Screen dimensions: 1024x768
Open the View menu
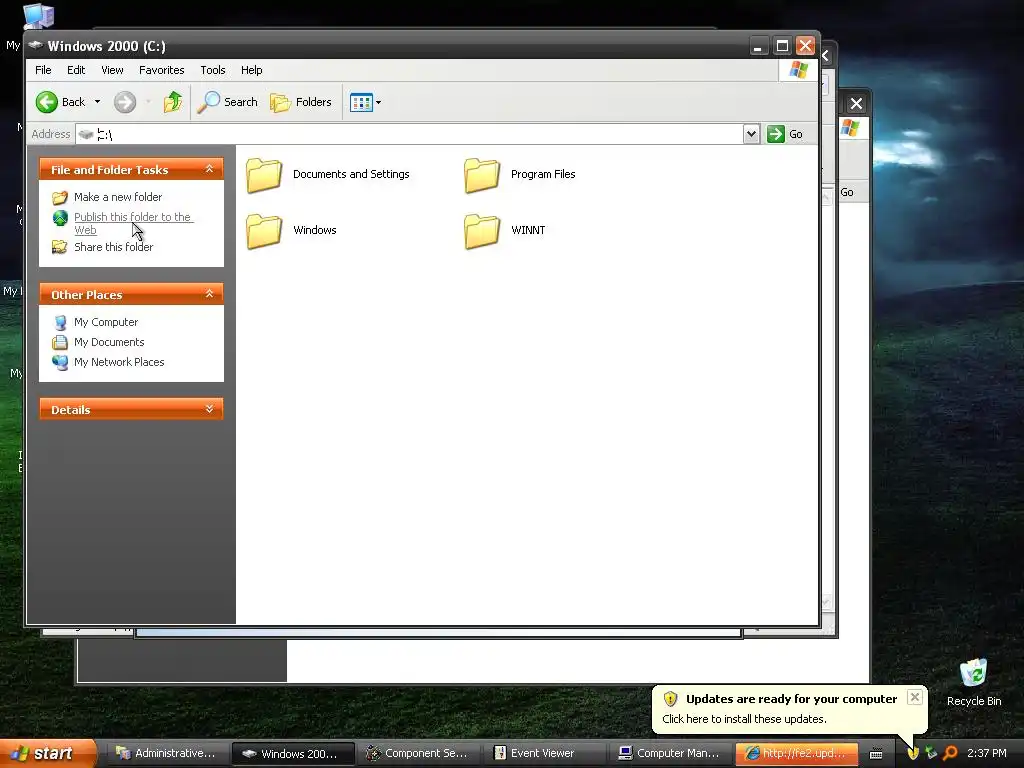[112, 70]
